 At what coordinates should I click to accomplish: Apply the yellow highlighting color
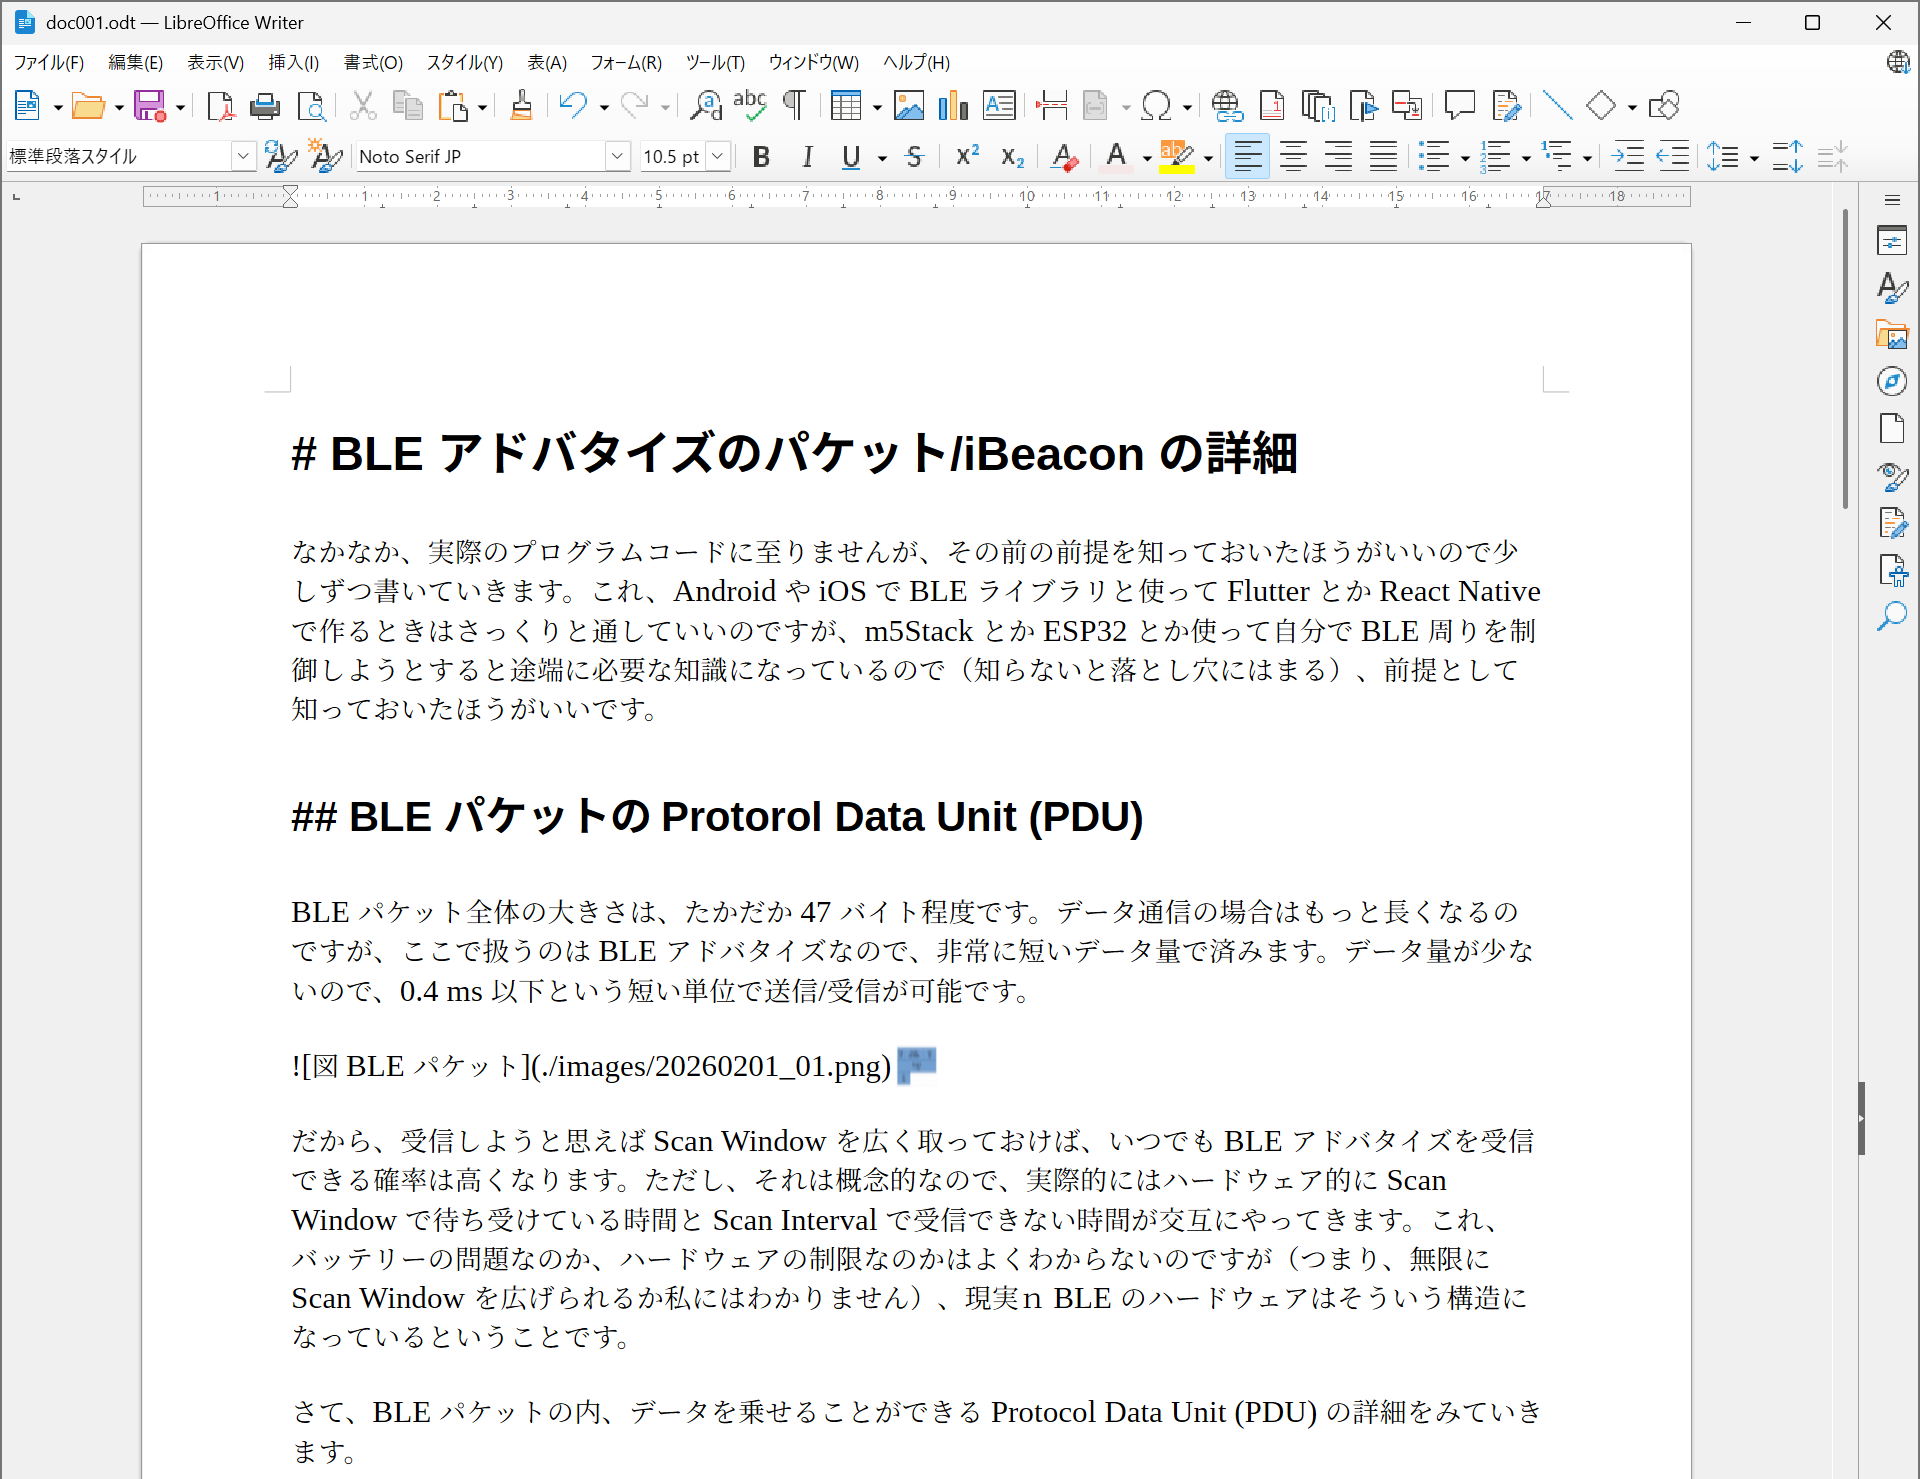pos(1177,157)
